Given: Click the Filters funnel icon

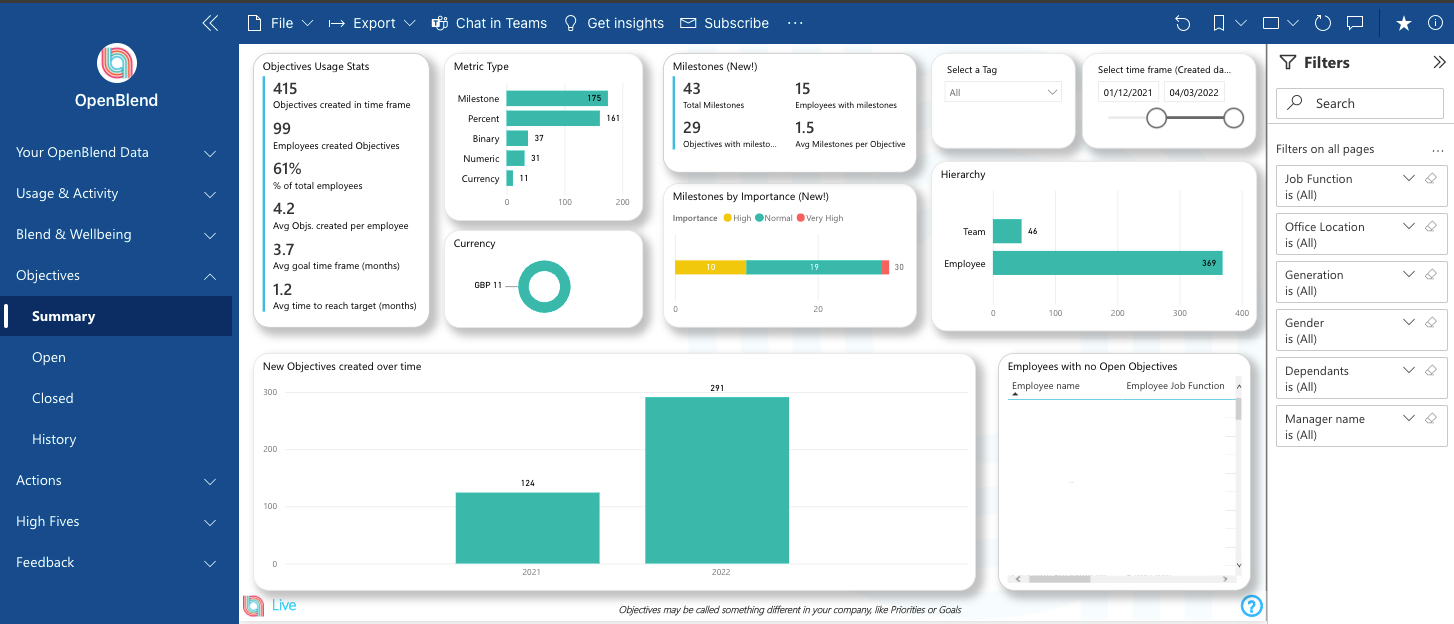Looking at the screenshot, I should [1288, 62].
